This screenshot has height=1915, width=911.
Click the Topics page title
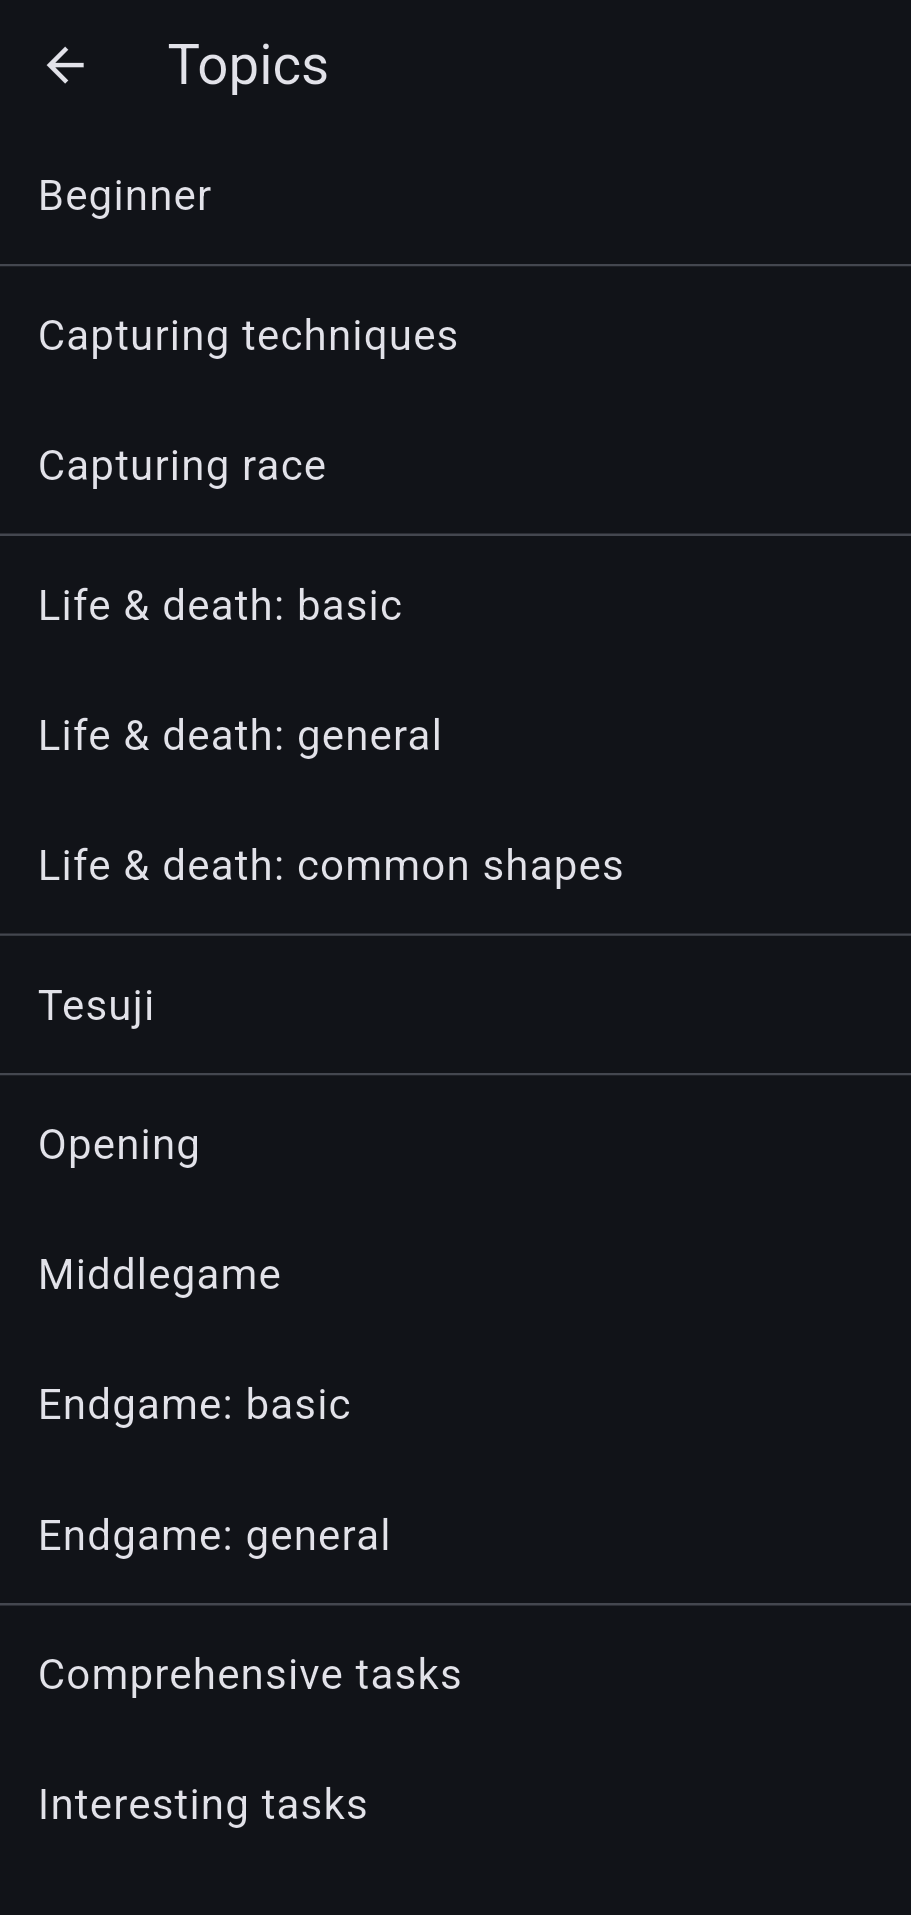(248, 66)
